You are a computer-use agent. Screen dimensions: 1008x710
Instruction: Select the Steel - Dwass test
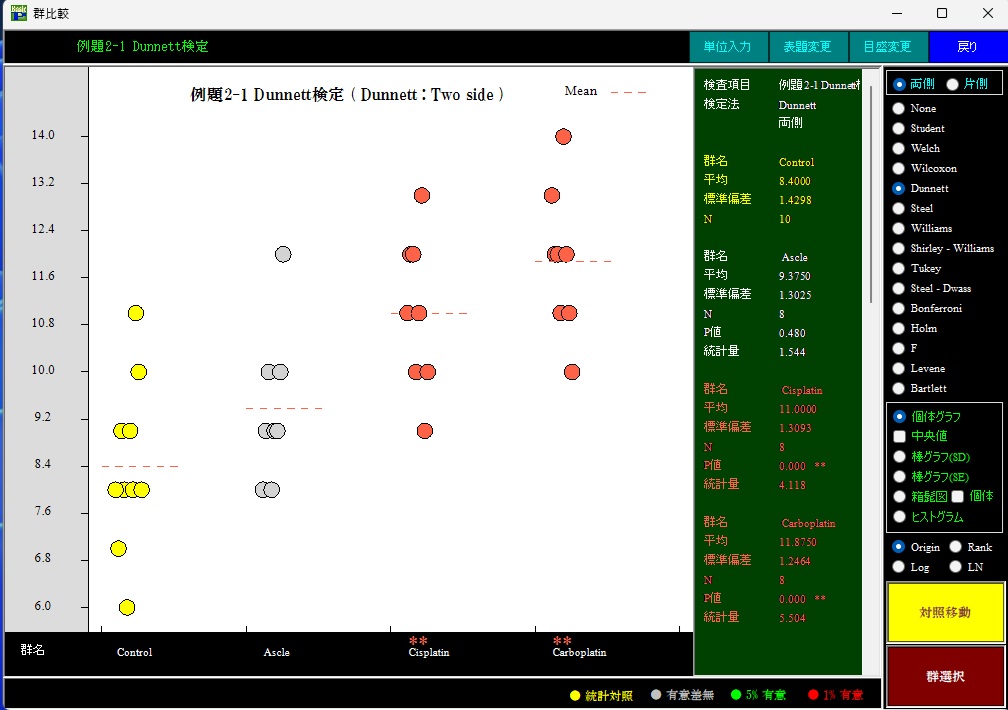(x=897, y=288)
